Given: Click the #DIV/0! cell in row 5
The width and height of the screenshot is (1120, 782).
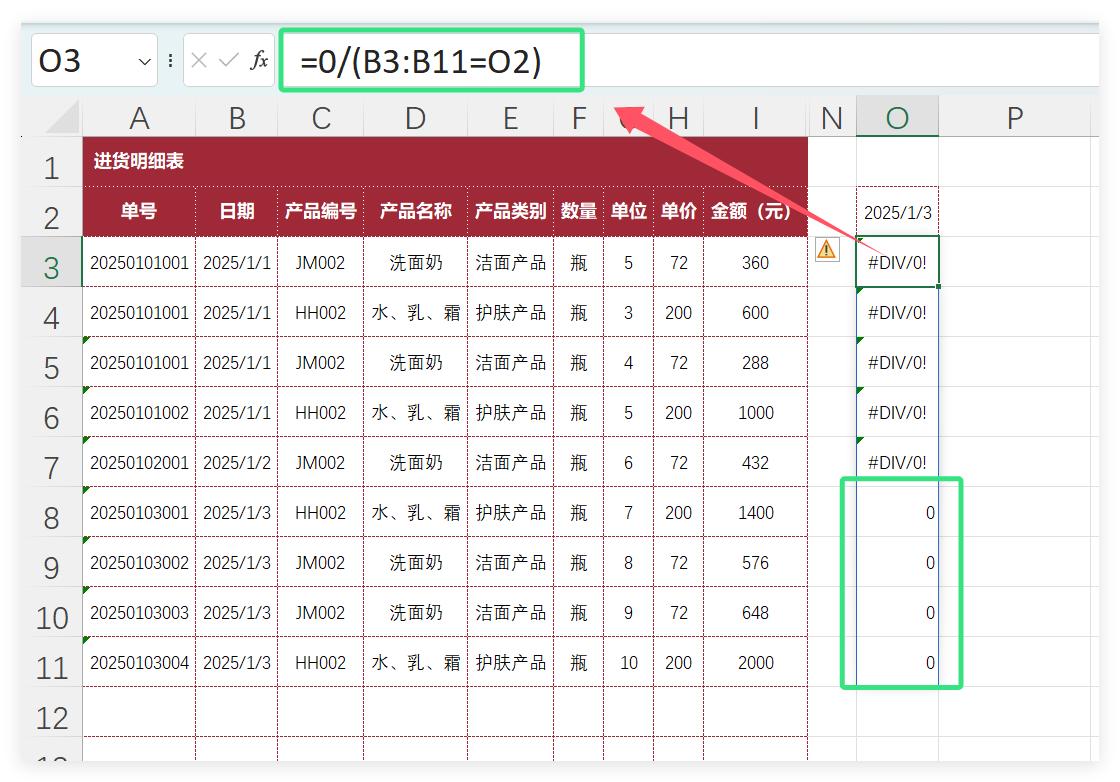Looking at the screenshot, I should click(897, 362).
